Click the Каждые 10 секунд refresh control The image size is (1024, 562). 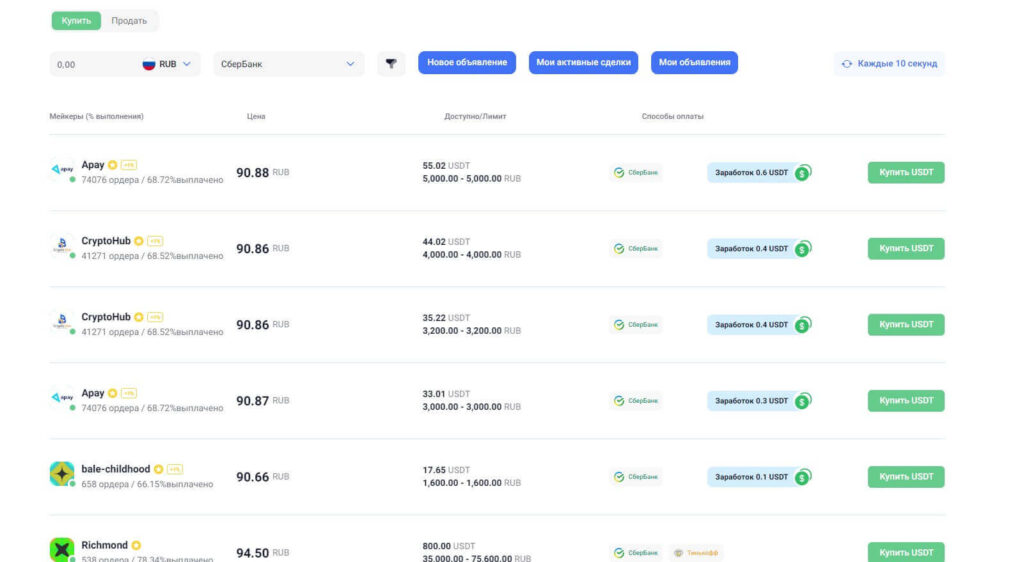click(889, 64)
